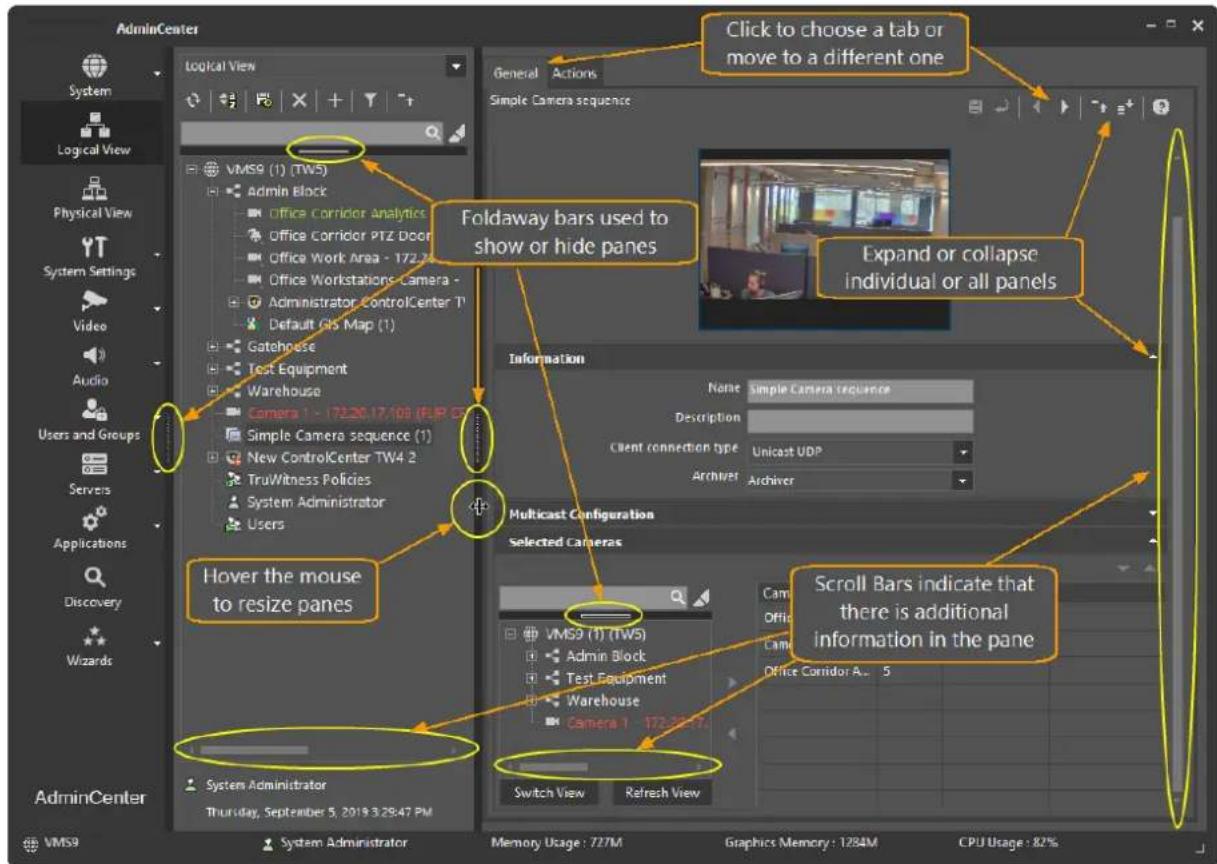The width and height of the screenshot is (1217, 864).
Task: Clear the Logical View search with eraser icon
Action: coord(455,133)
